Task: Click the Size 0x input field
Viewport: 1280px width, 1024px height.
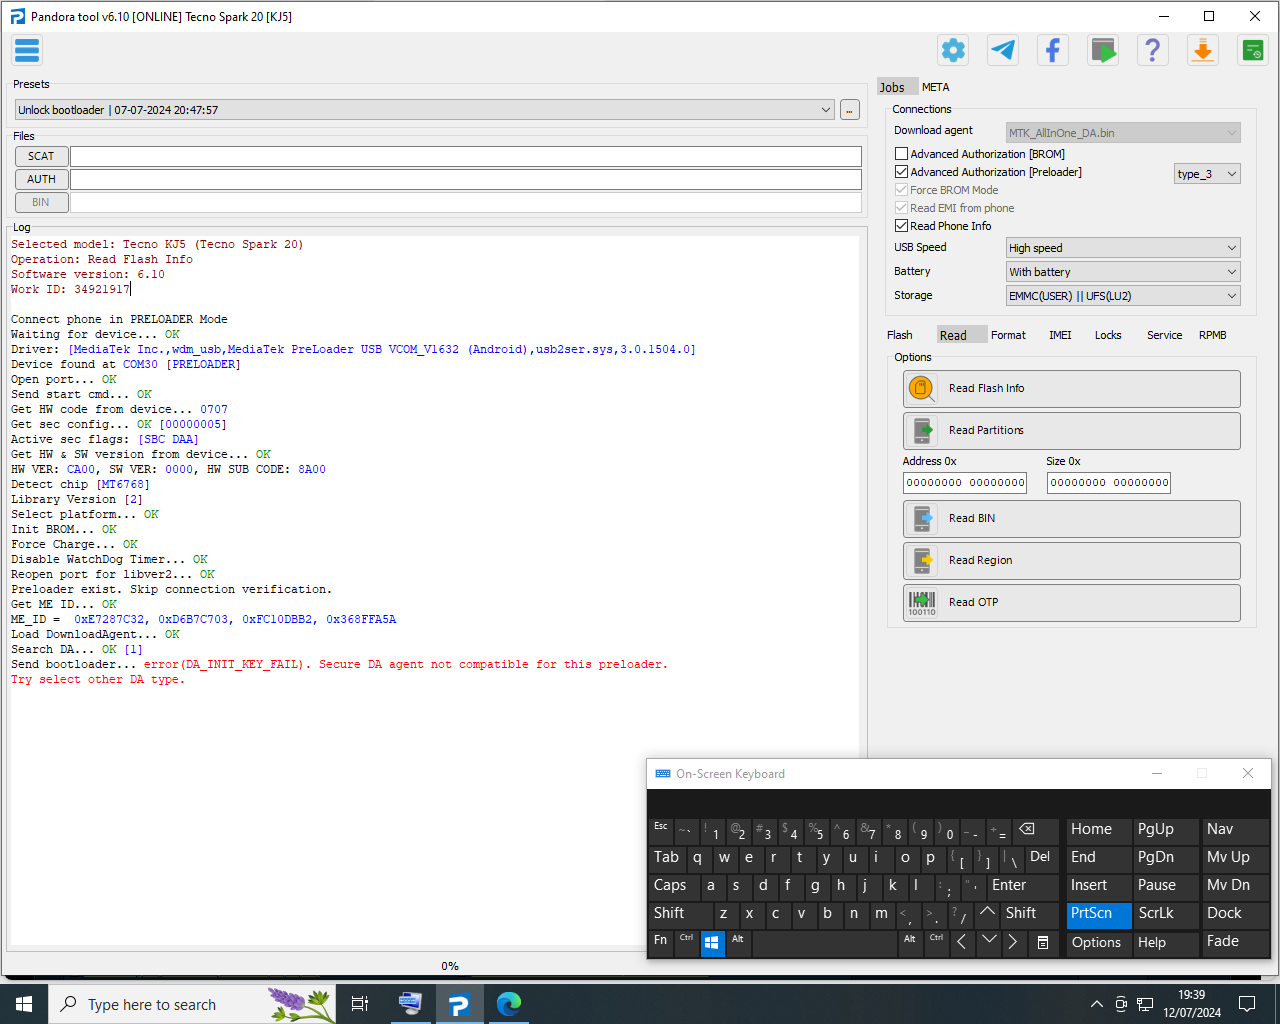Action: [x=1108, y=483]
